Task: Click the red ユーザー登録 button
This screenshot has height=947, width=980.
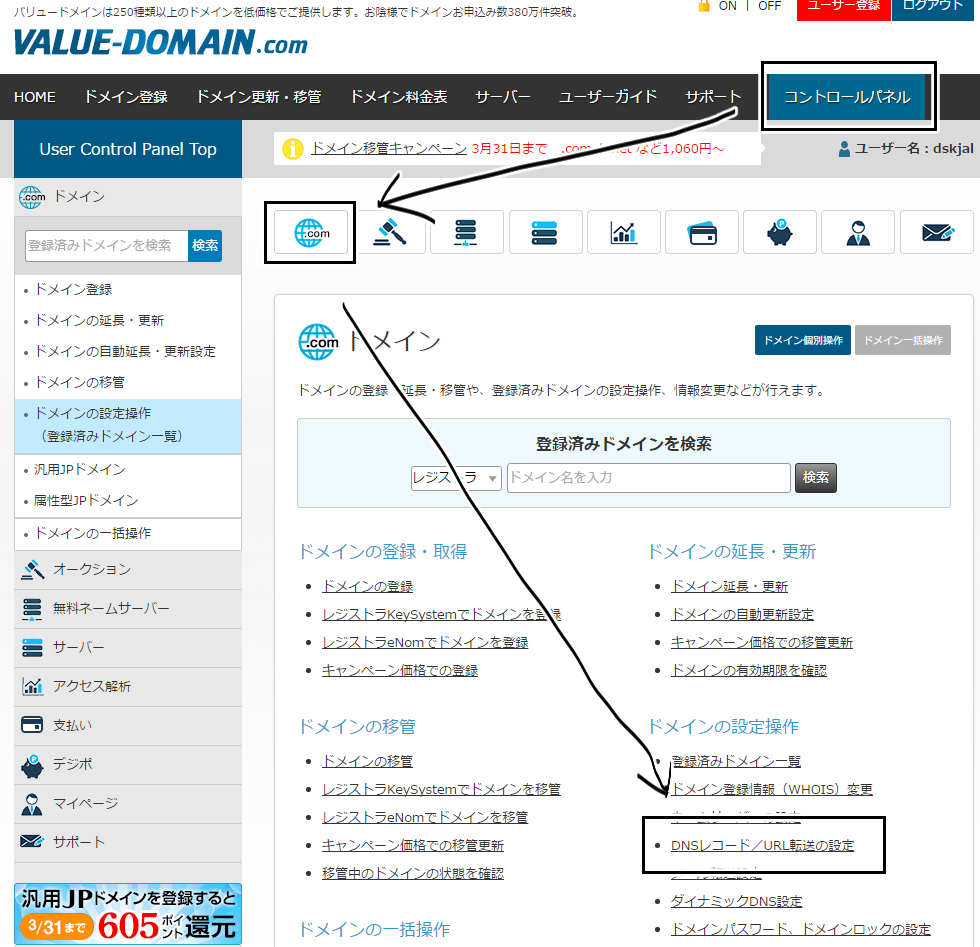Action: point(843,9)
